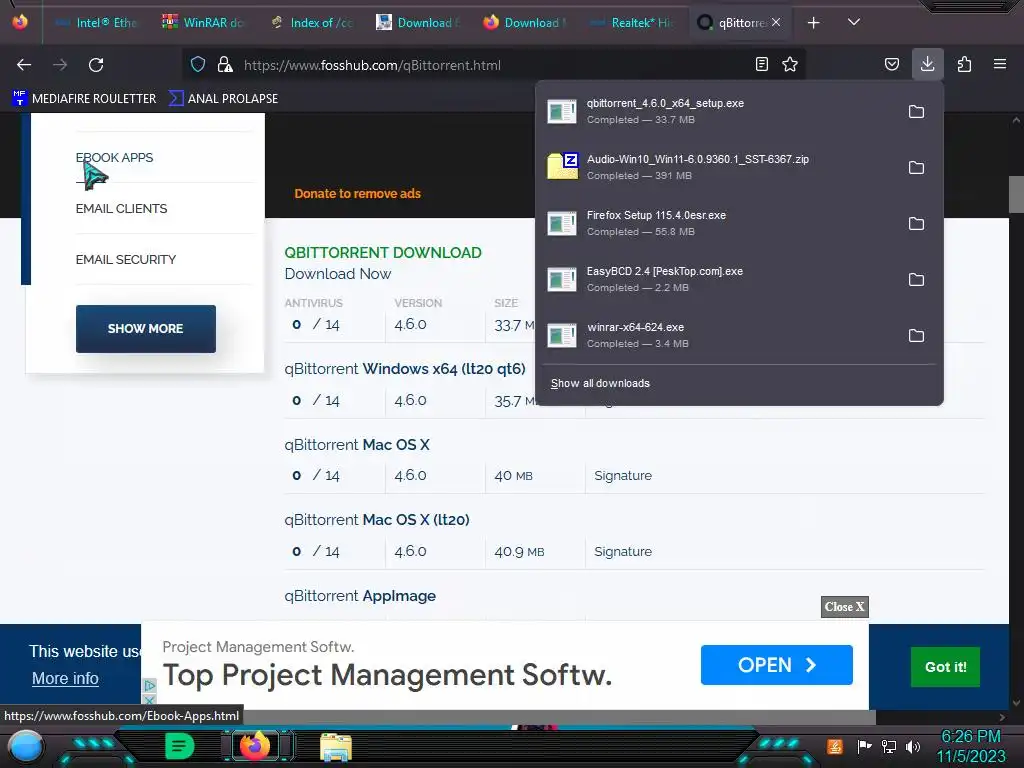Viewport: 1024px width, 768px height.
Task: Show EasyBCD 2.4 exe in folder
Action: click(916, 280)
